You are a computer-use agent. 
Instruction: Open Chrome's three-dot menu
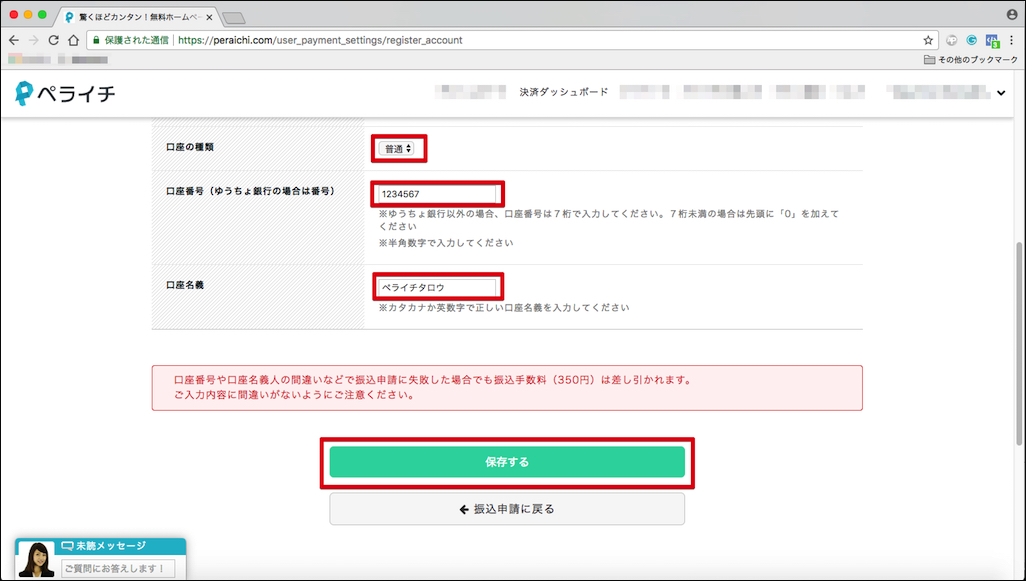[x=1013, y=40]
